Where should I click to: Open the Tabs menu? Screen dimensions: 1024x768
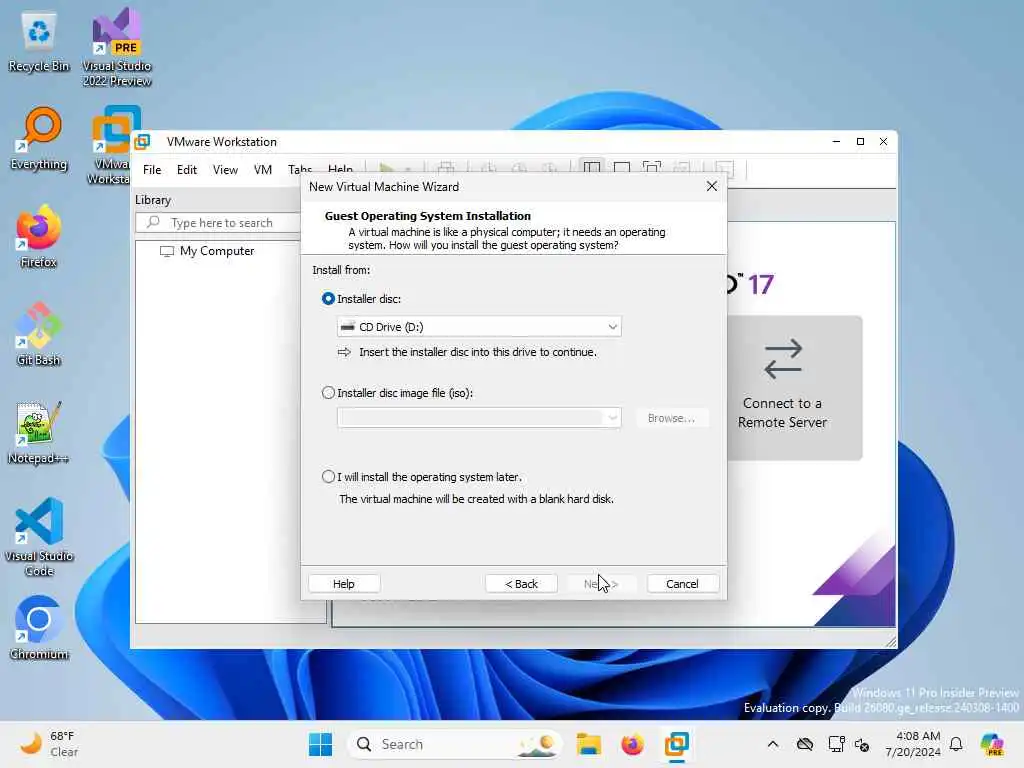pyautogui.click(x=300, y=169)
